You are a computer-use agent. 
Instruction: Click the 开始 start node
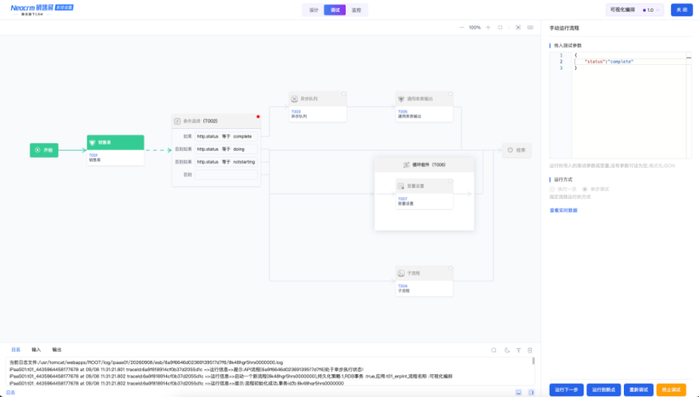[44, 150]
